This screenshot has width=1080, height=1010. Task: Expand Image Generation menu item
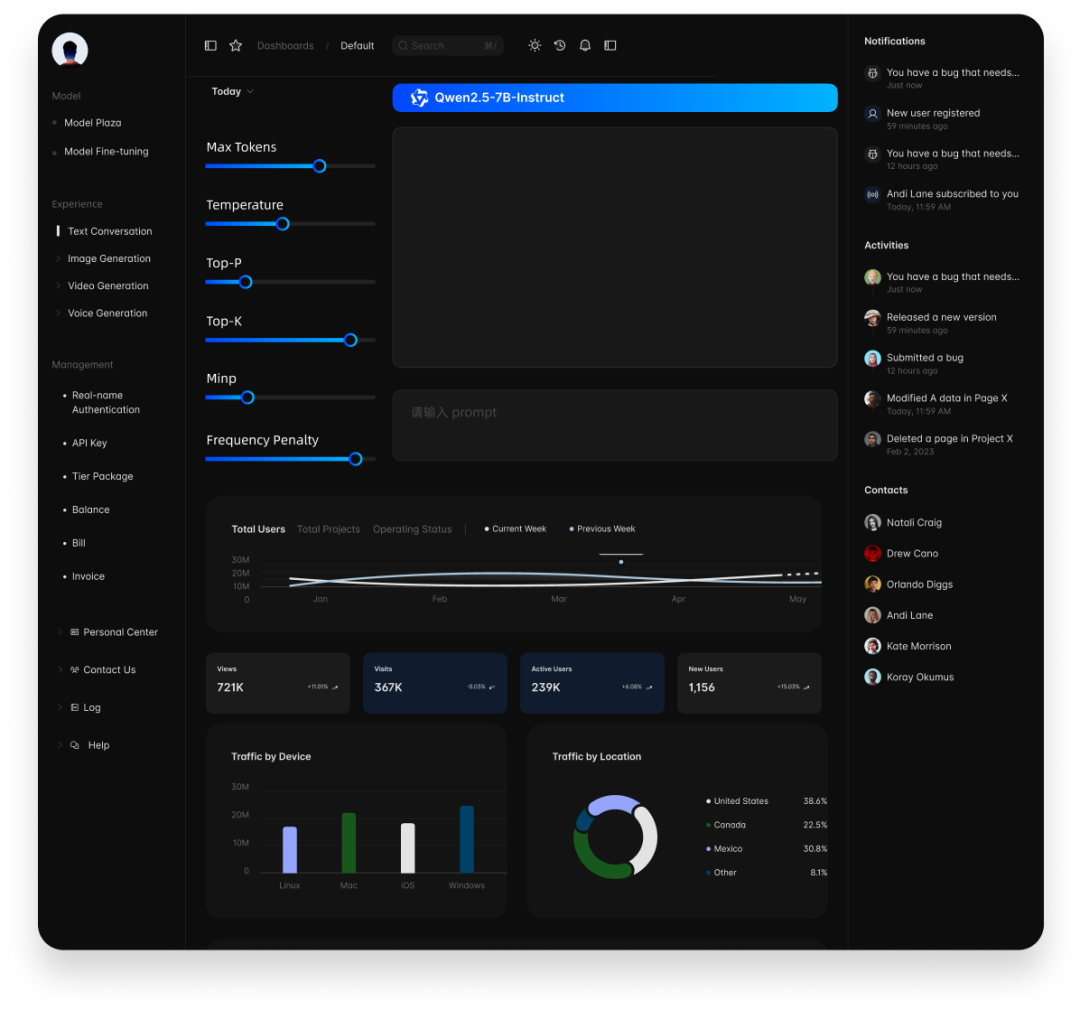point(58,258)
